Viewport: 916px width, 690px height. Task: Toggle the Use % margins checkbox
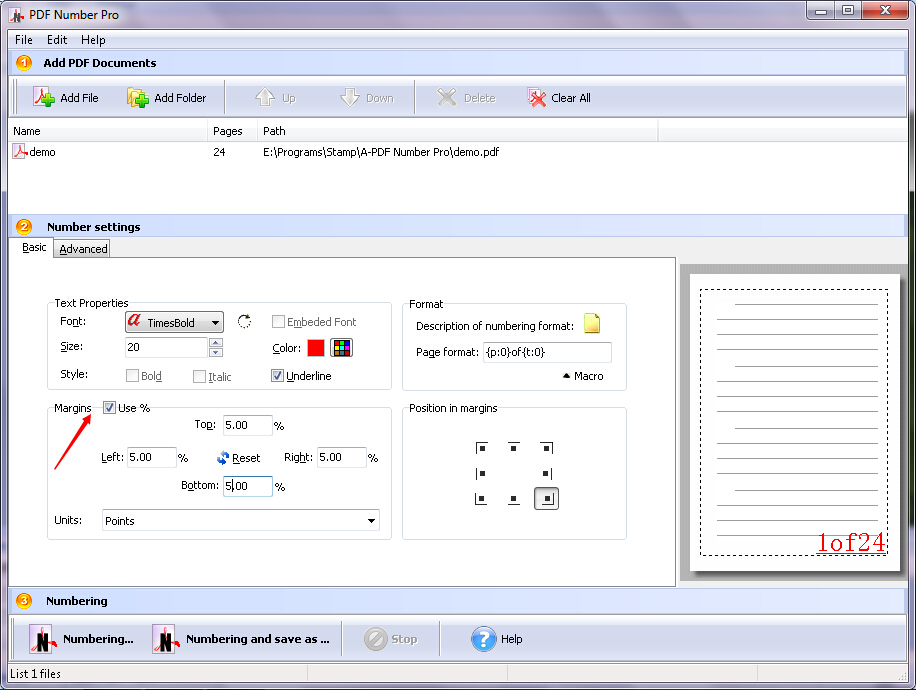coord(109,408)
